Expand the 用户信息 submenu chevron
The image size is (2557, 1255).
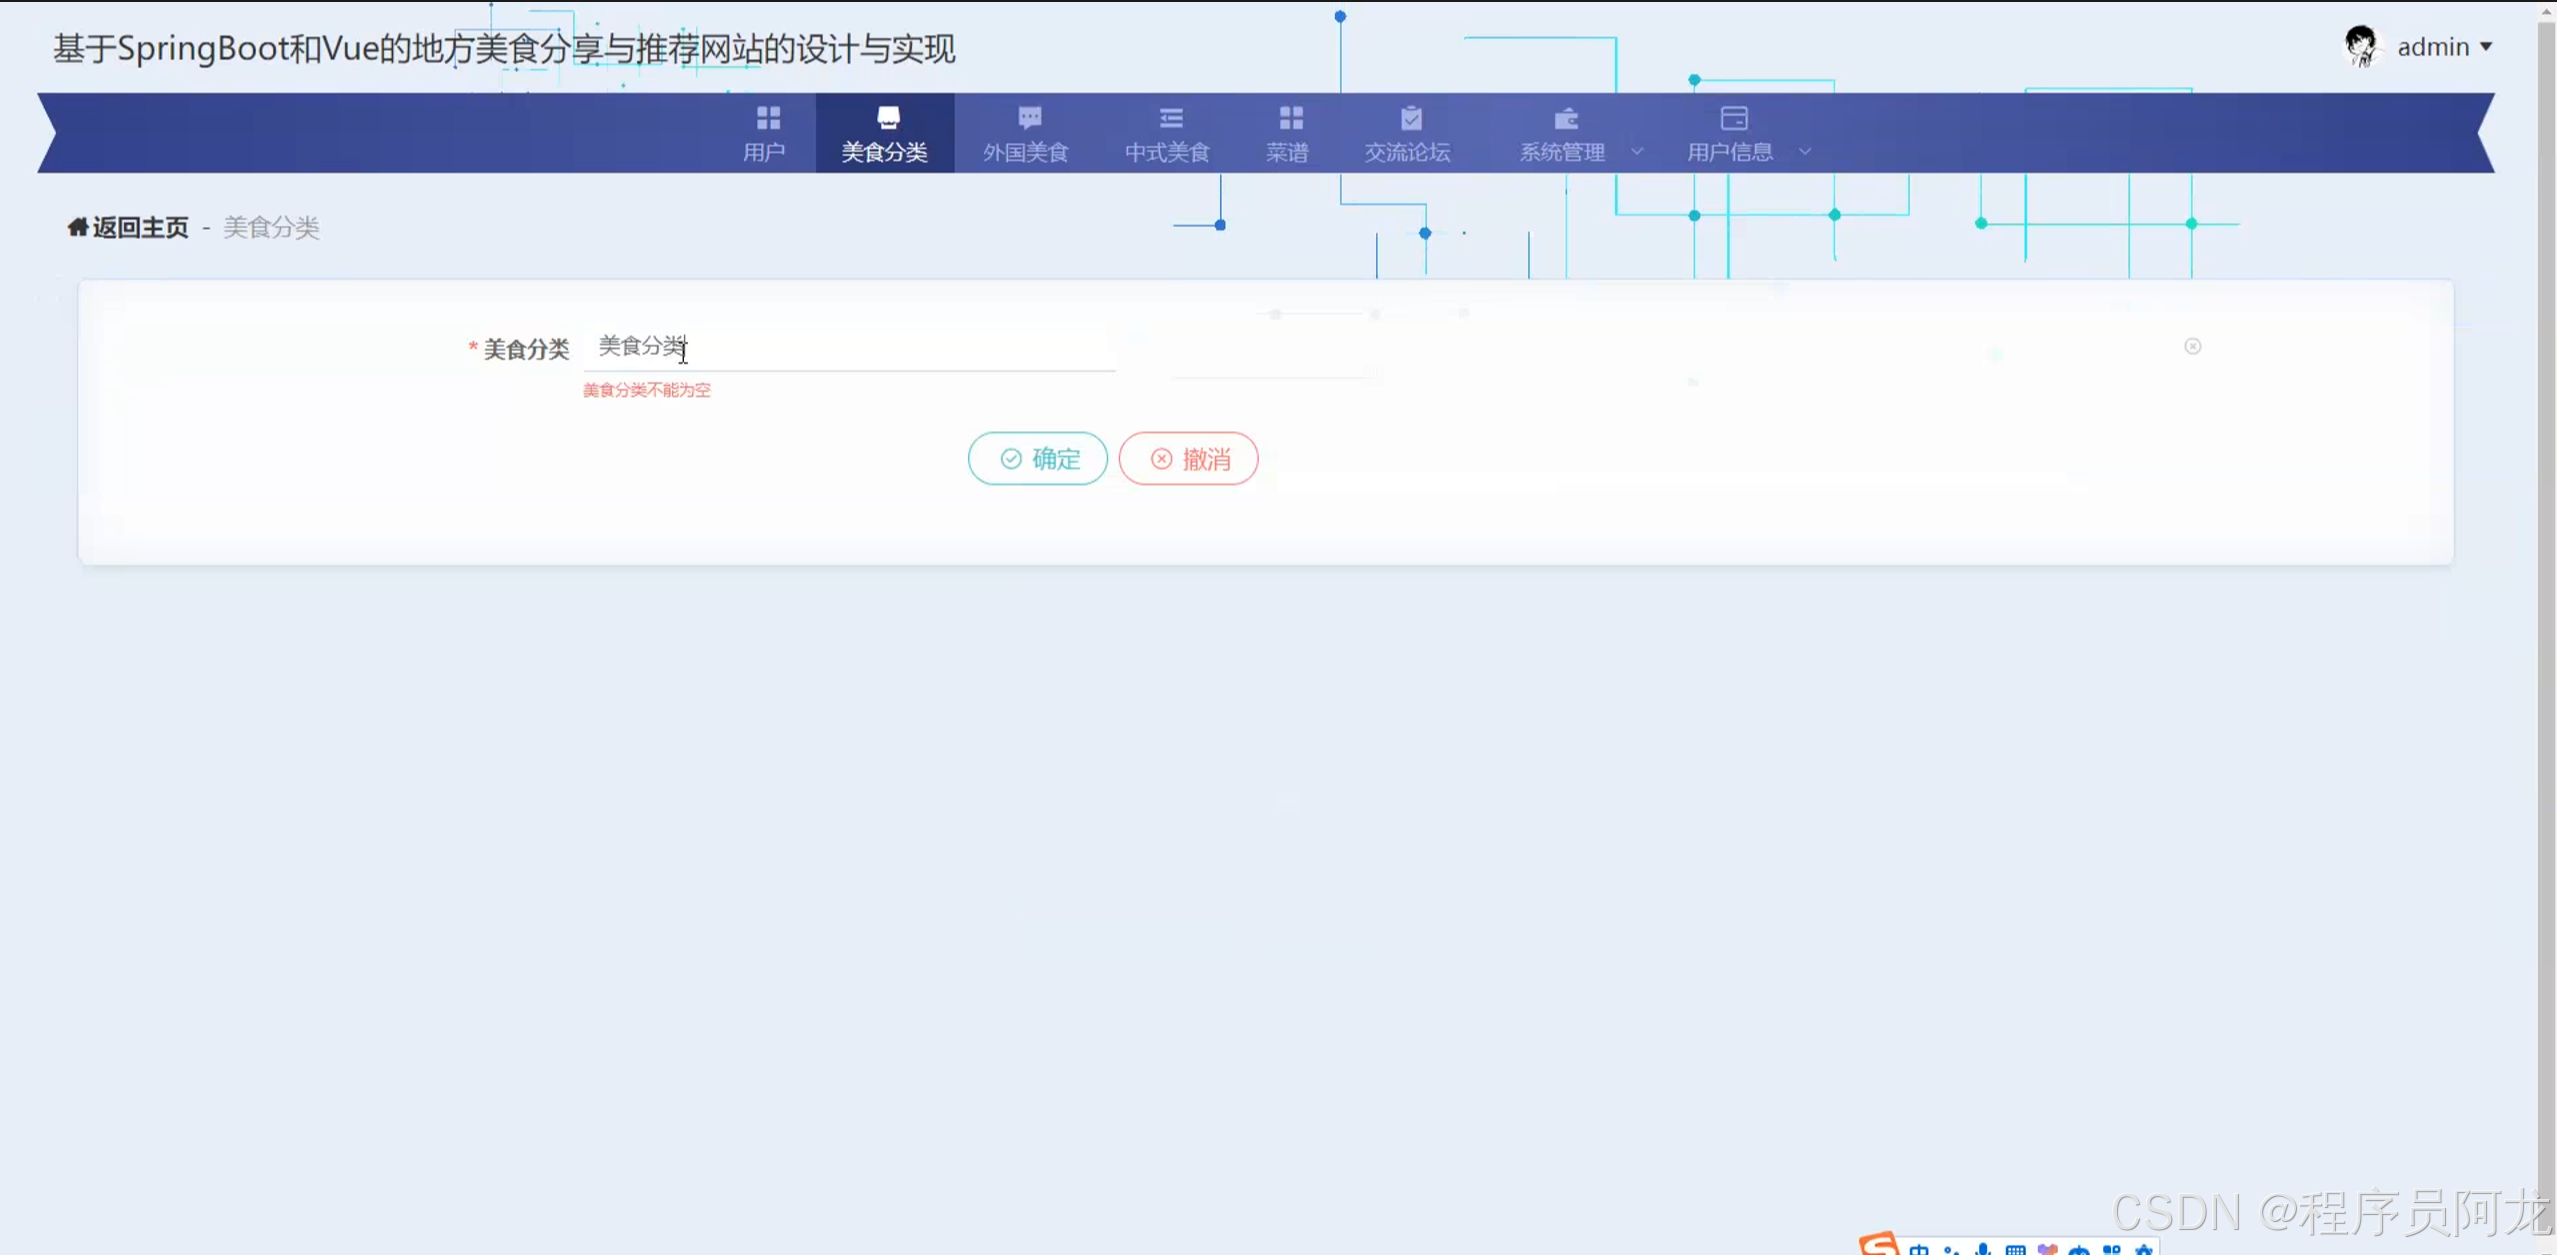click(x=1805, y=152)
